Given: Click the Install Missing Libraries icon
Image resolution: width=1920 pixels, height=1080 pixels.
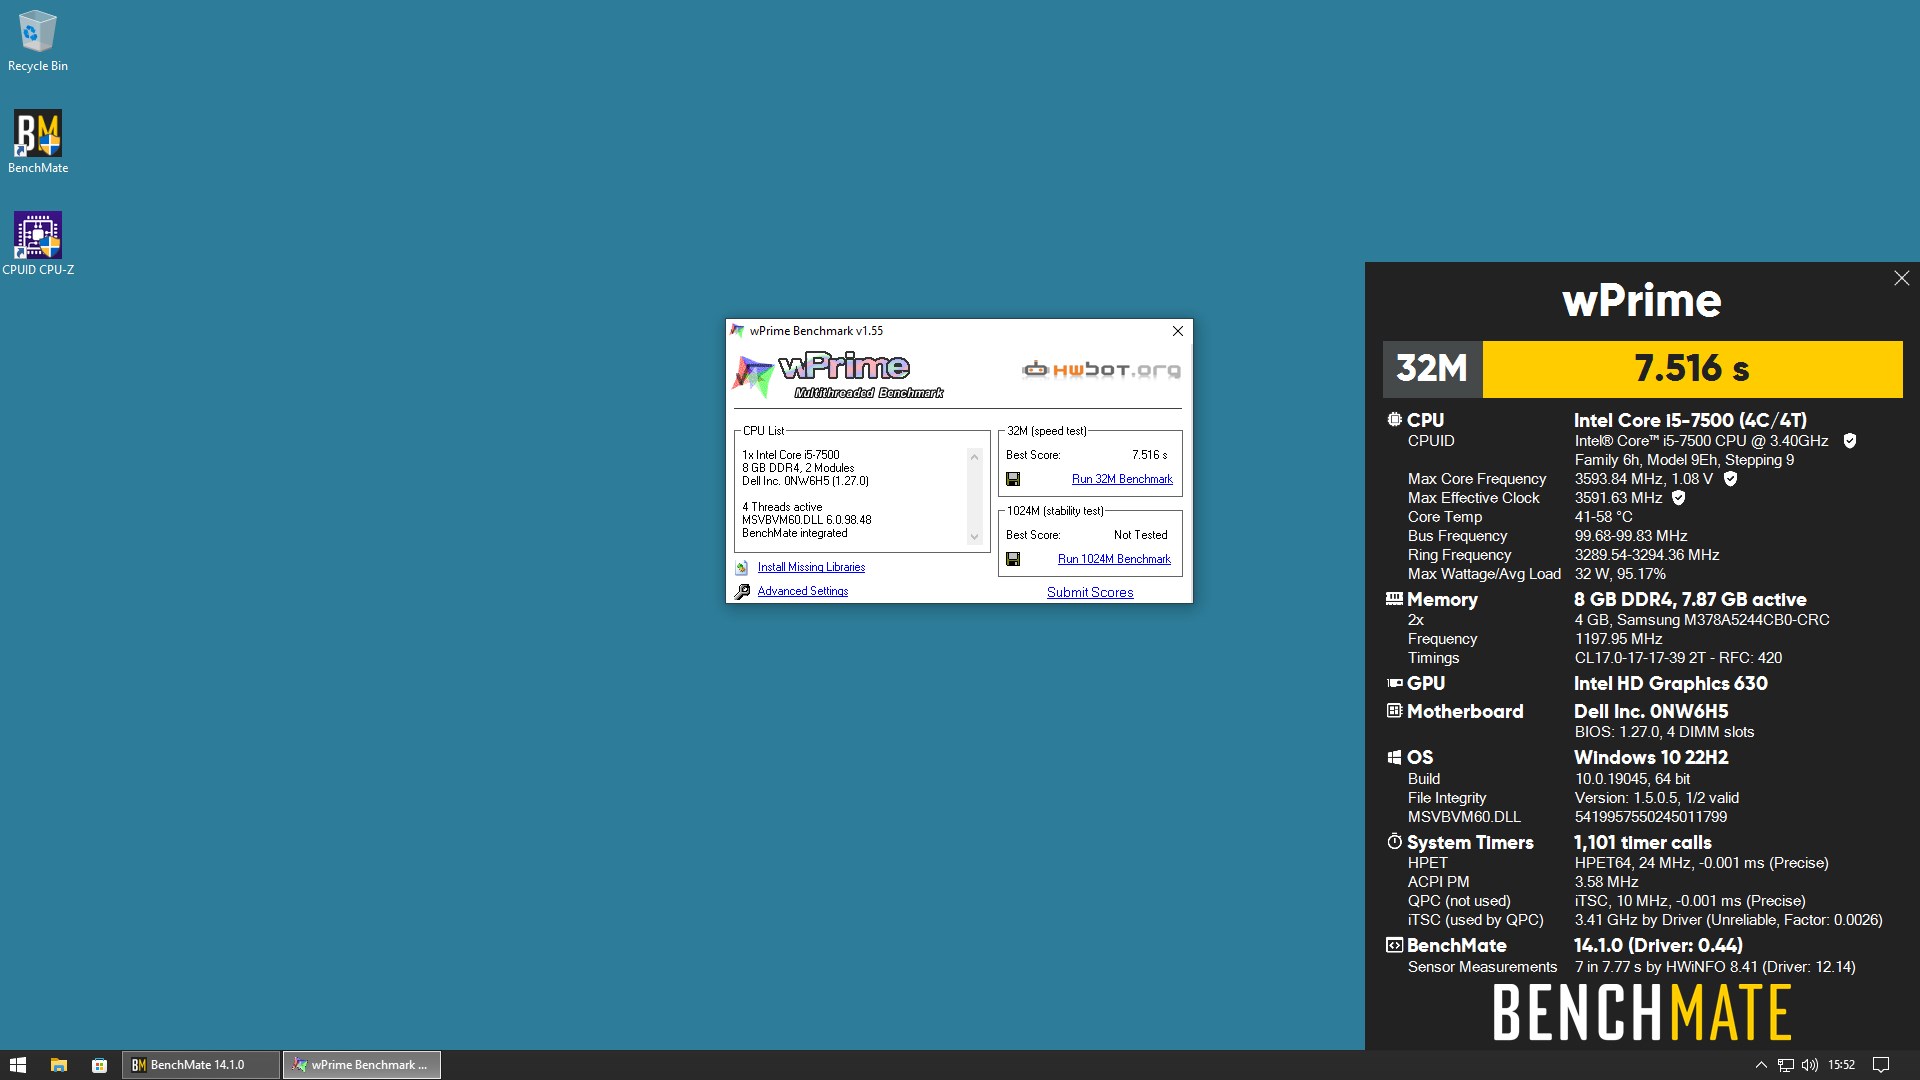Looking at the screenshot, I should pyautogui.click(x=742, y=567).
